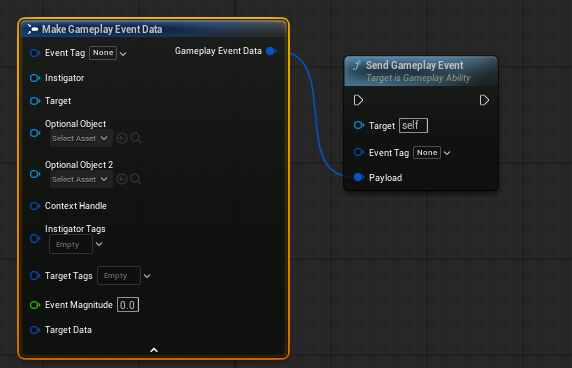Expand the Instigator Tags chevron

tap(99, 244)
